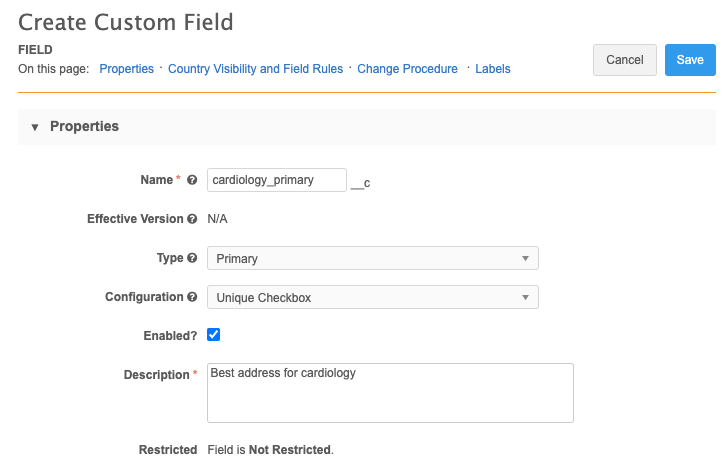Click in the Name input field
Image resolution: width=726 pixels, height=468 pixels.
pyautogui.click(x=276, y=180)
